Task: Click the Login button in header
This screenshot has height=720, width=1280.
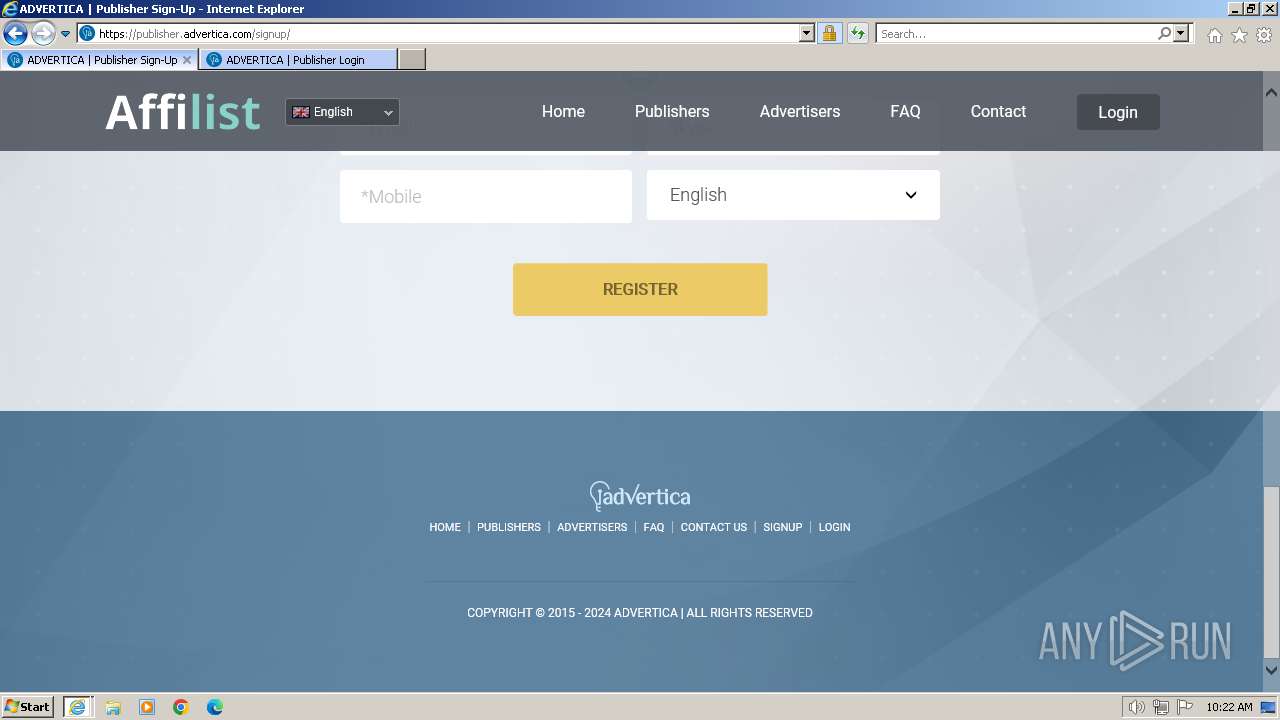Action: click(x=1118, y=112)
